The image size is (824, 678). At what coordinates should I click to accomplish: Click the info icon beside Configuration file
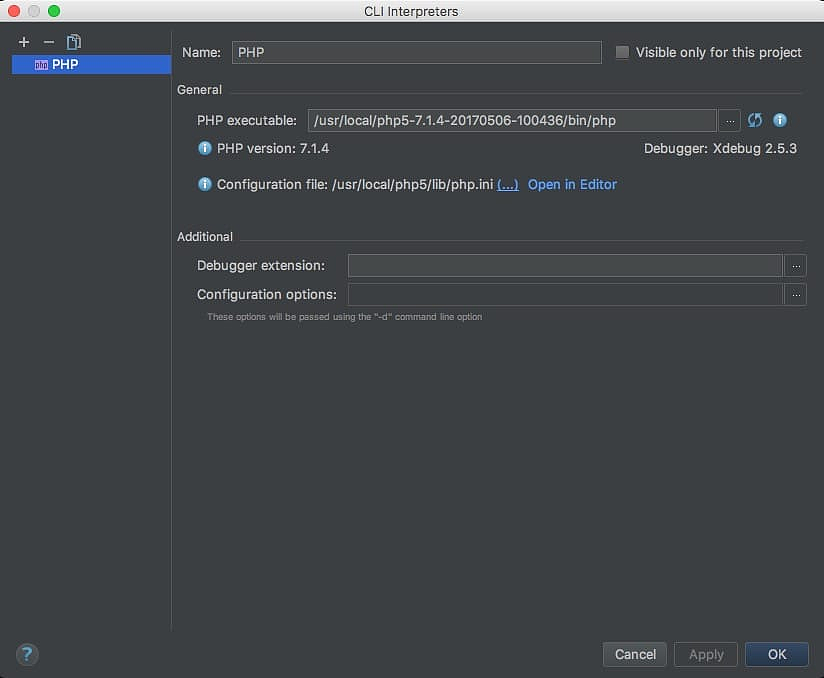205,184
